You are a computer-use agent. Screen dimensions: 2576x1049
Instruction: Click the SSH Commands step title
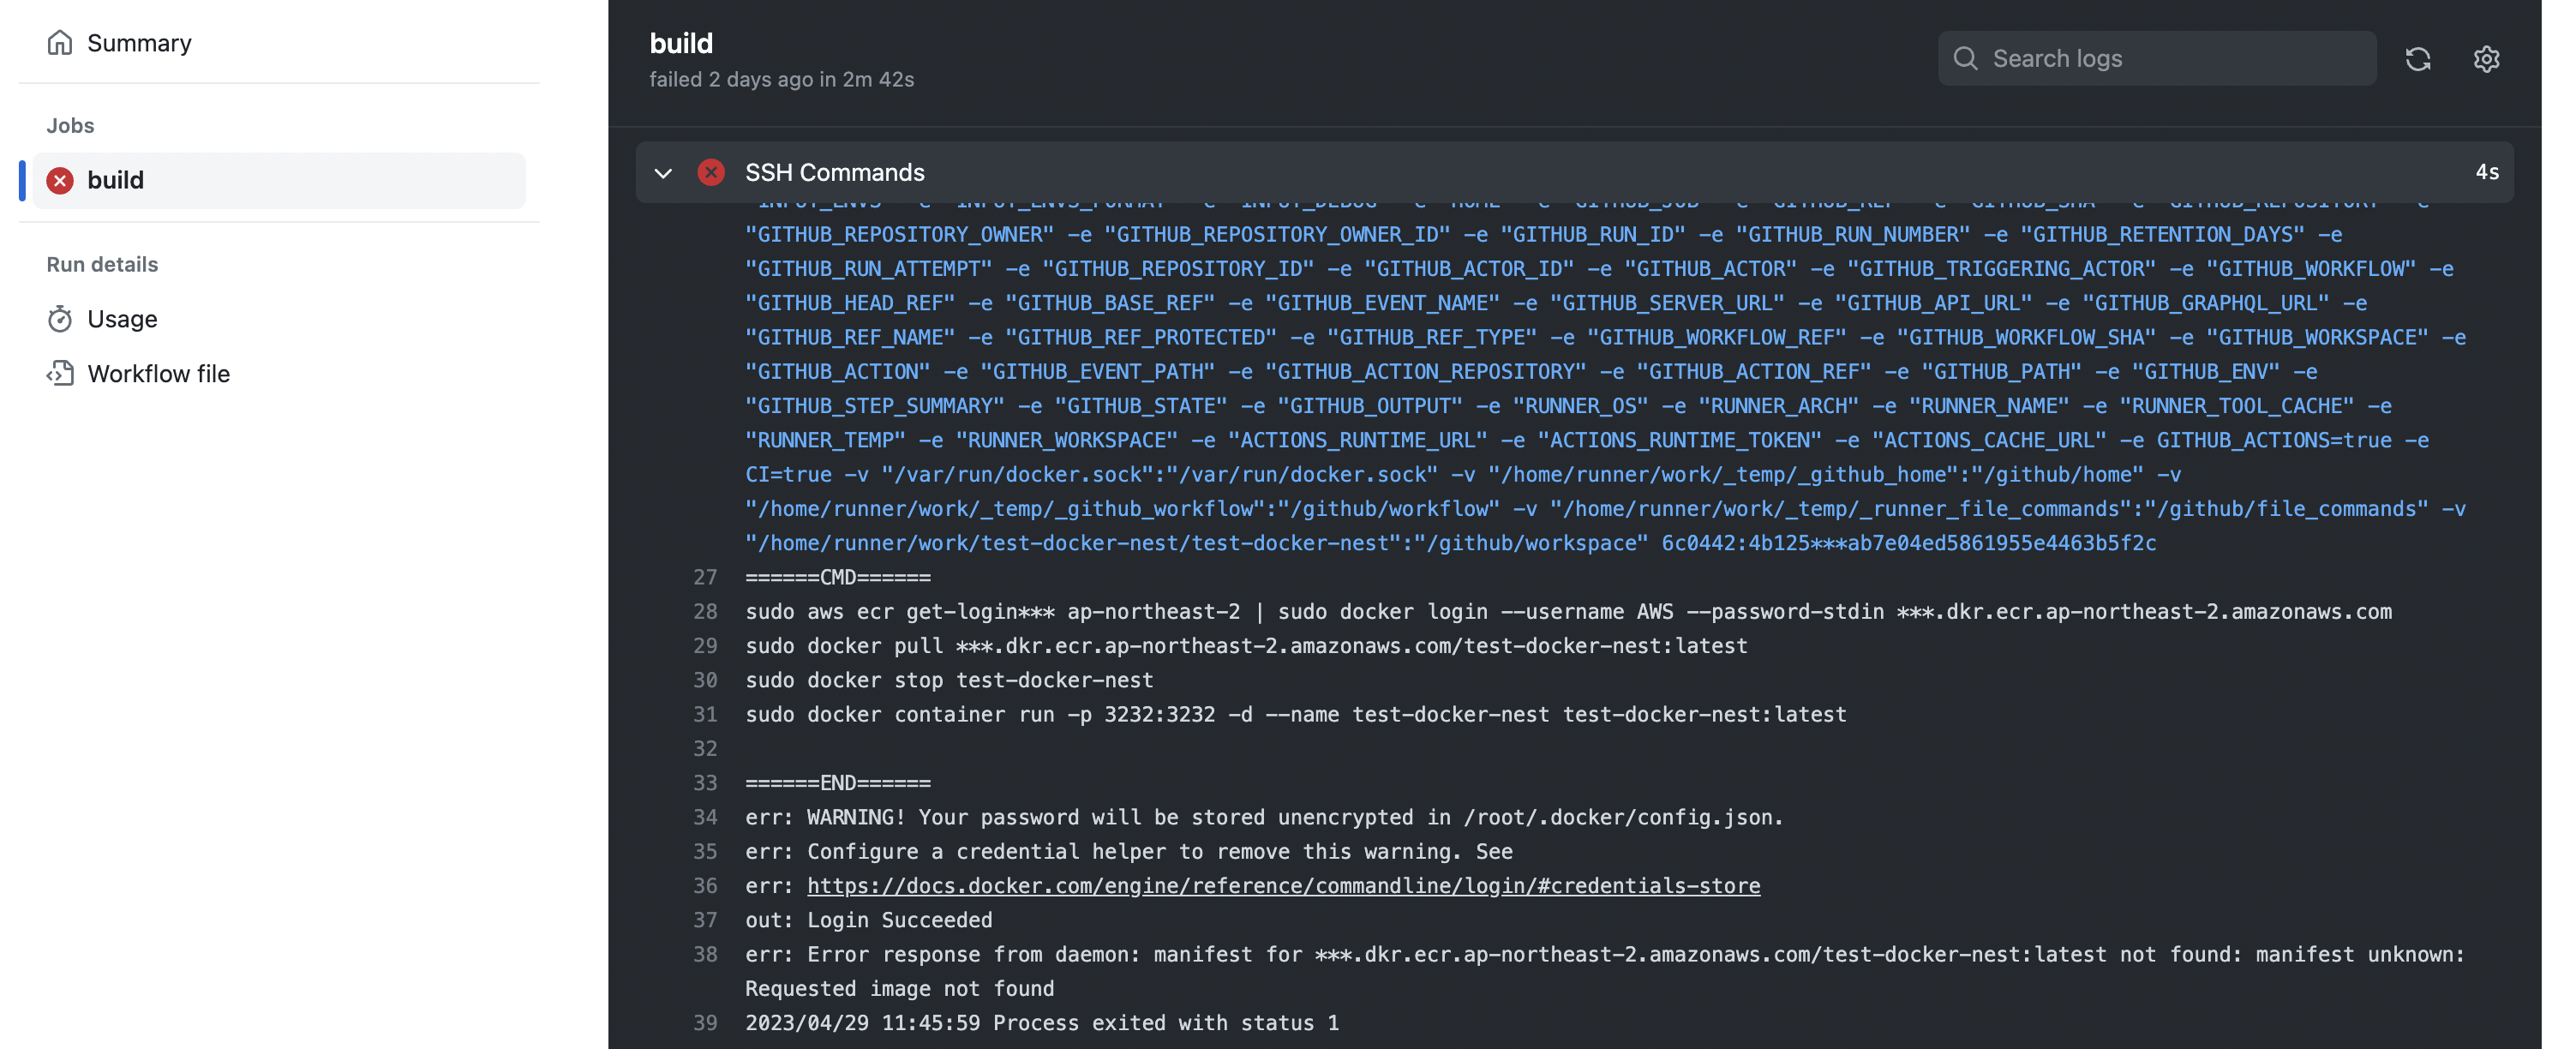pos(834,172)
